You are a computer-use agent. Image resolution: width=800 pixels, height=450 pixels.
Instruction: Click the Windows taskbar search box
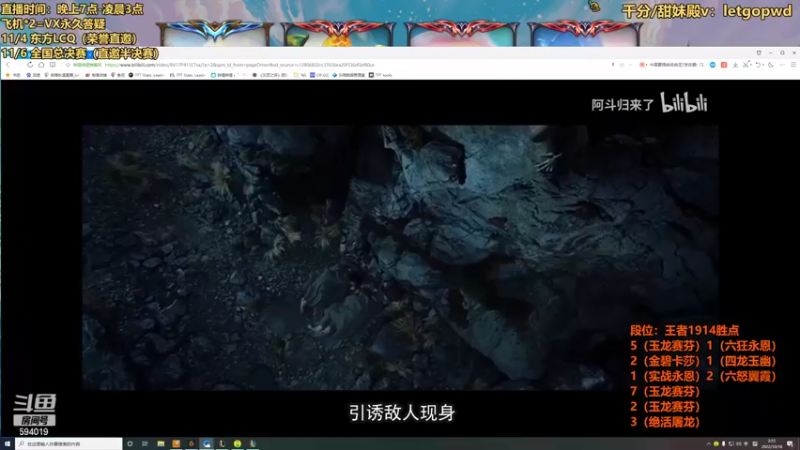69,444
